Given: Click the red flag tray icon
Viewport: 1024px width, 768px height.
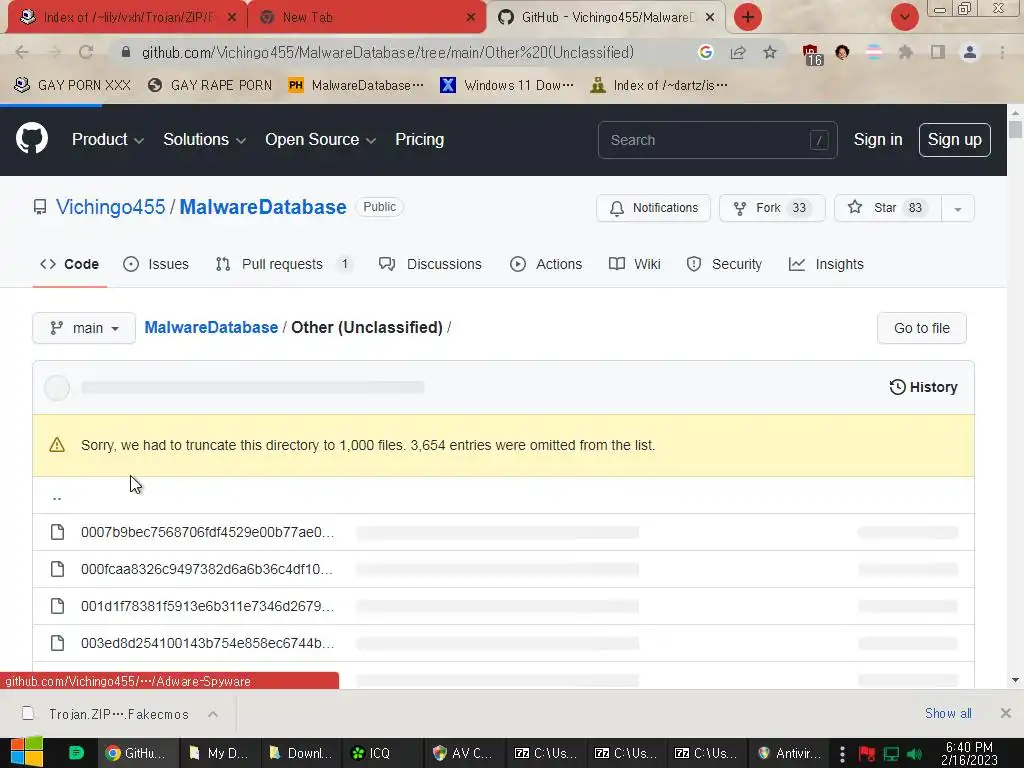Looking at the screenshot, I should [x=867, y=754].
